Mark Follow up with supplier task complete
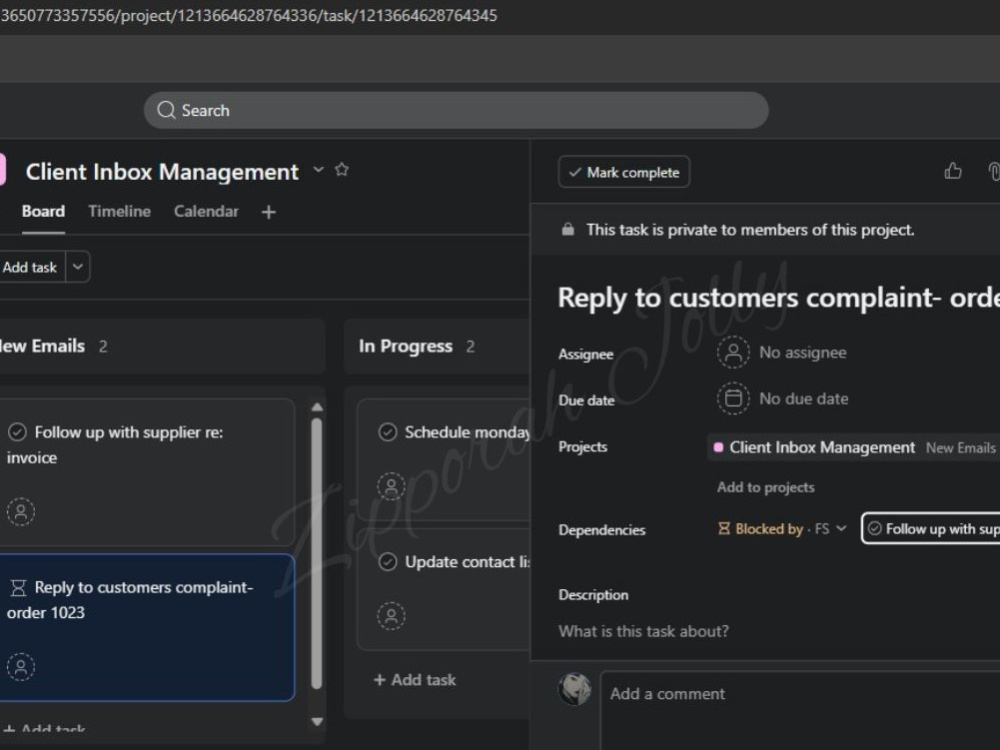Image resolution: width=1000 pixels, height=750 pixels. (x=17, y=432)
